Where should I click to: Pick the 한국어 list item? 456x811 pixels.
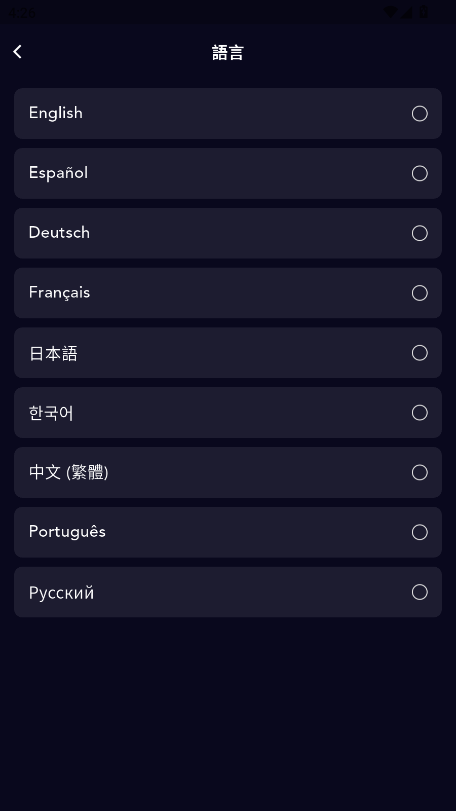point(228,413)
